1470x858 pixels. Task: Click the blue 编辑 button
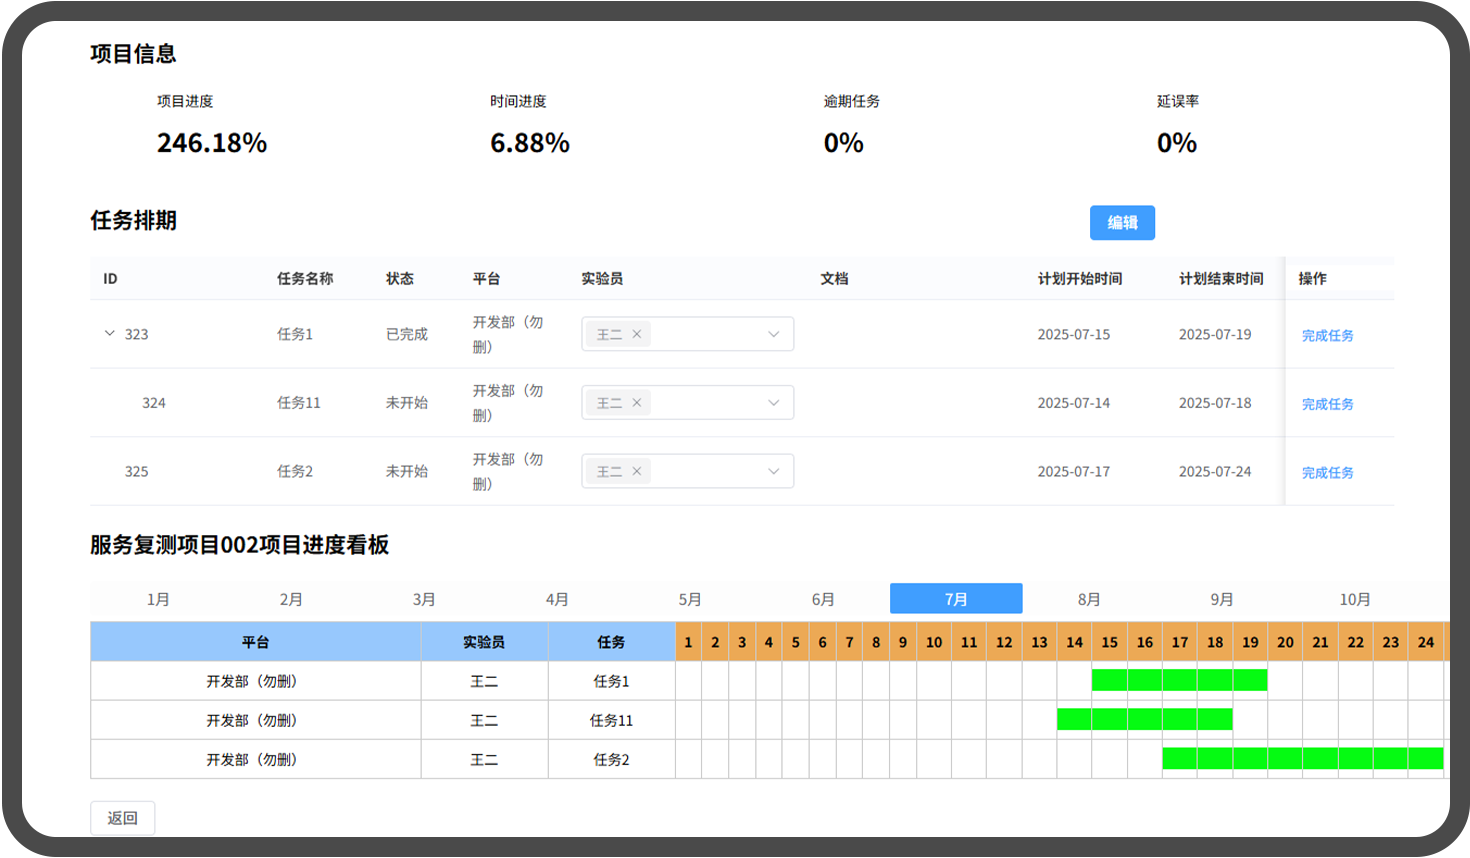(x=1122, y=223)
